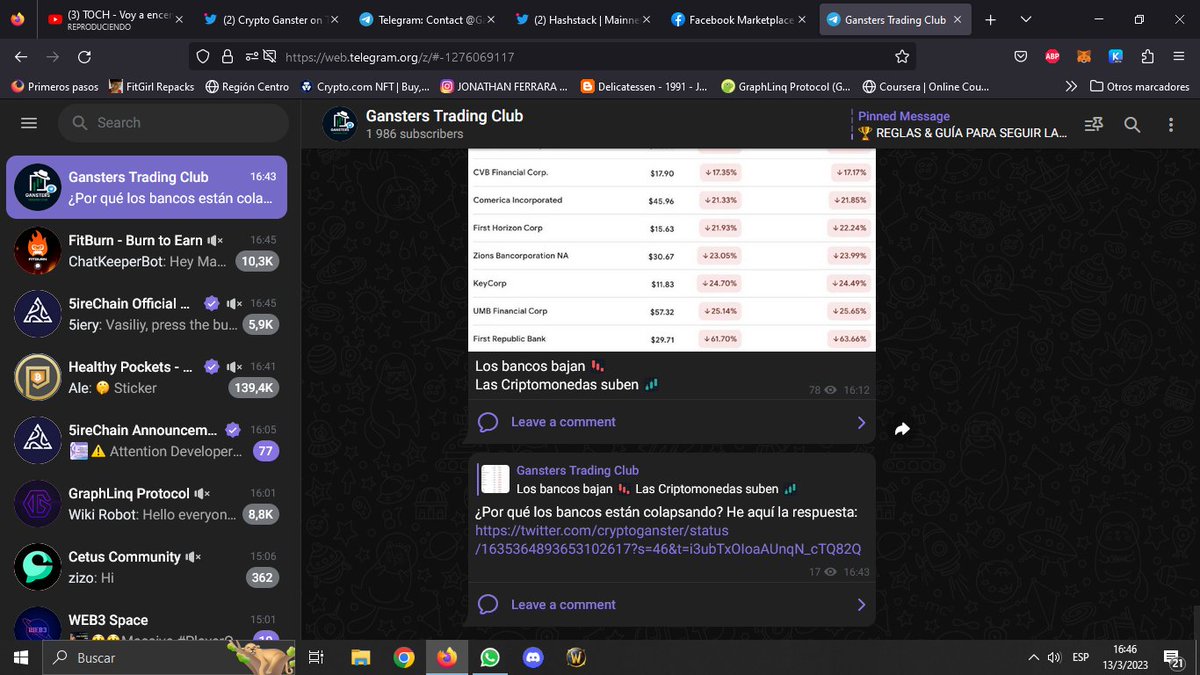Viewport: 1200px width, 675px height.
Task: Show site security shield information
Action: tap(202, 57)
